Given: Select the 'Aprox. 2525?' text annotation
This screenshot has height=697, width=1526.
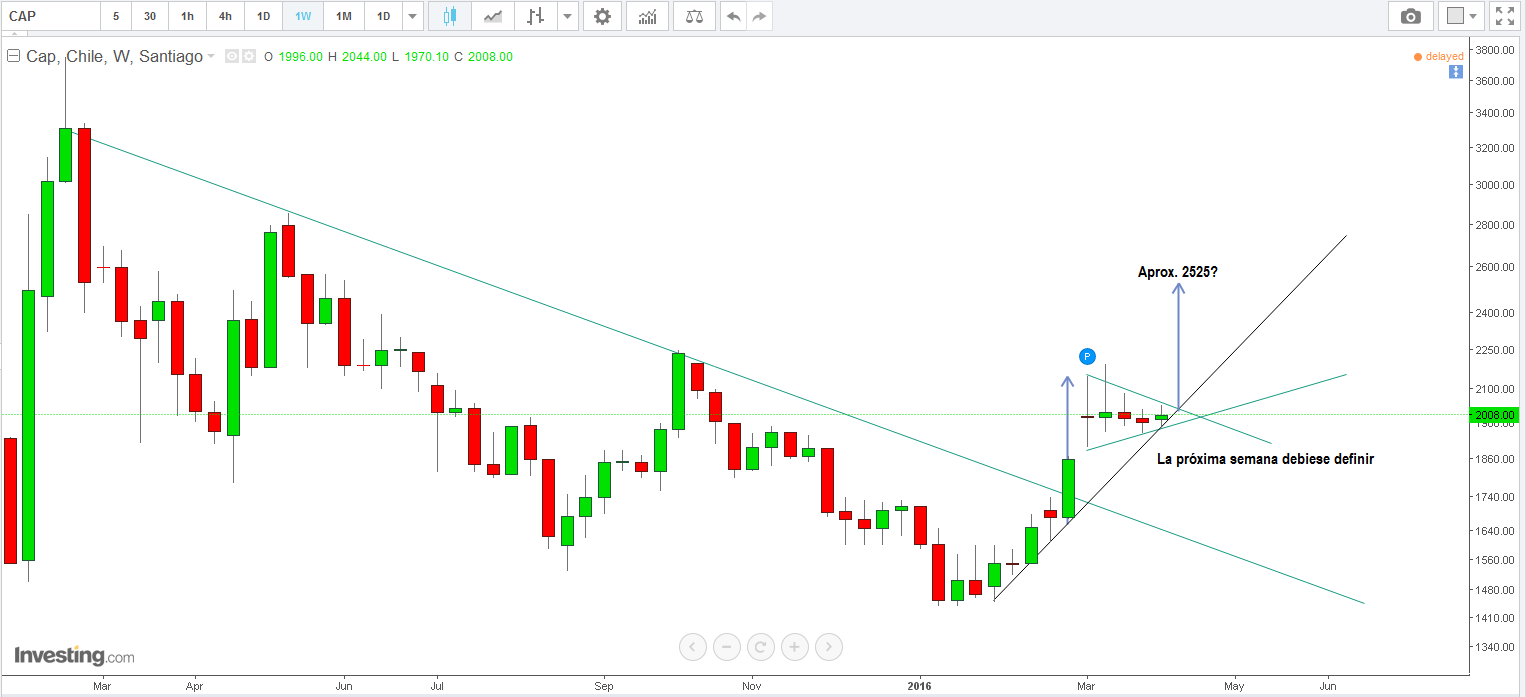Looking at the screenshot, I should [x=1177, y=271].
